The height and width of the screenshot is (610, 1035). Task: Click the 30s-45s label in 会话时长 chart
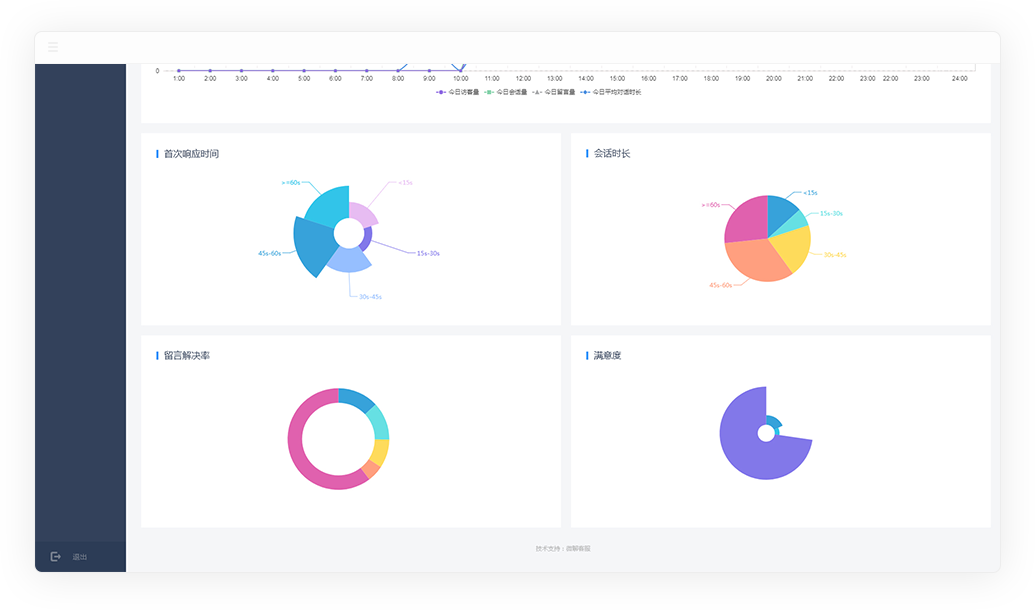835,255
